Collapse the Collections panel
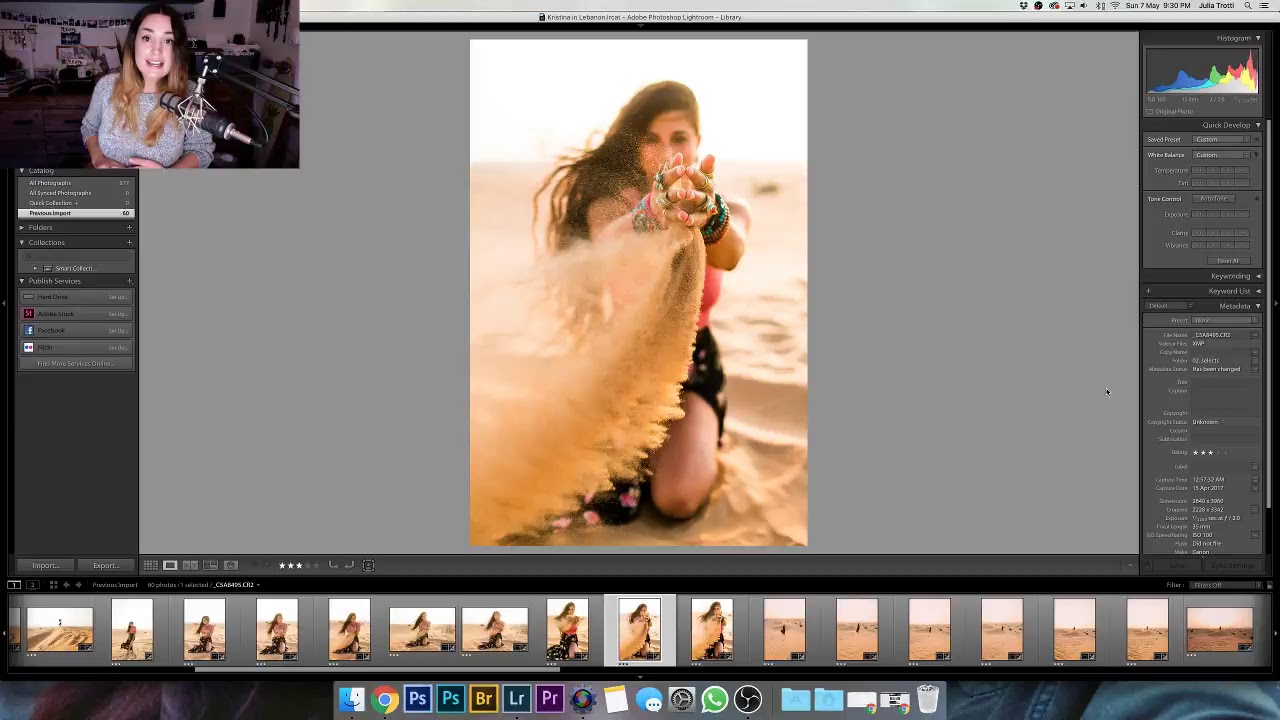The image size is (1280, 720). click(21, 242)
